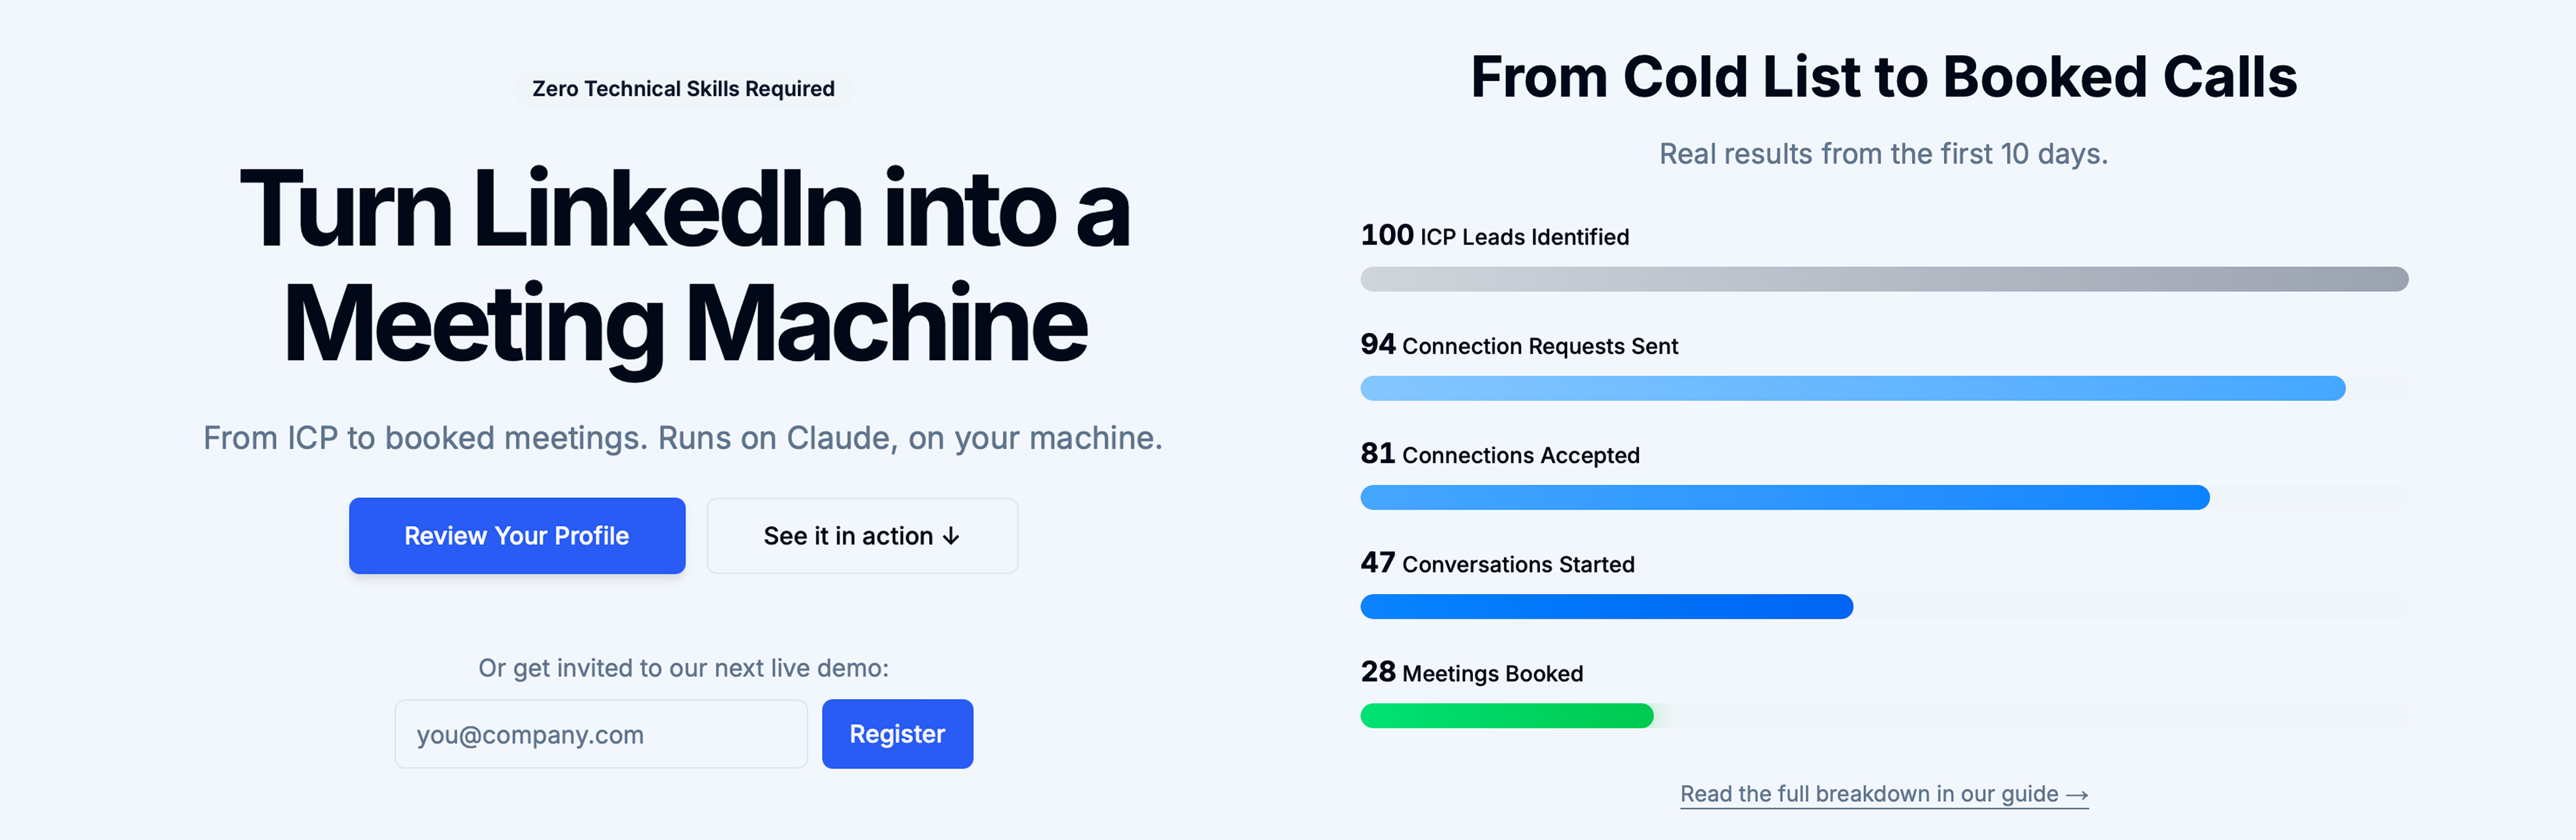The width and height of the screenshot is (2576, 840).
Task: Click the arrow after the guide link
Action: [2077, 795]
